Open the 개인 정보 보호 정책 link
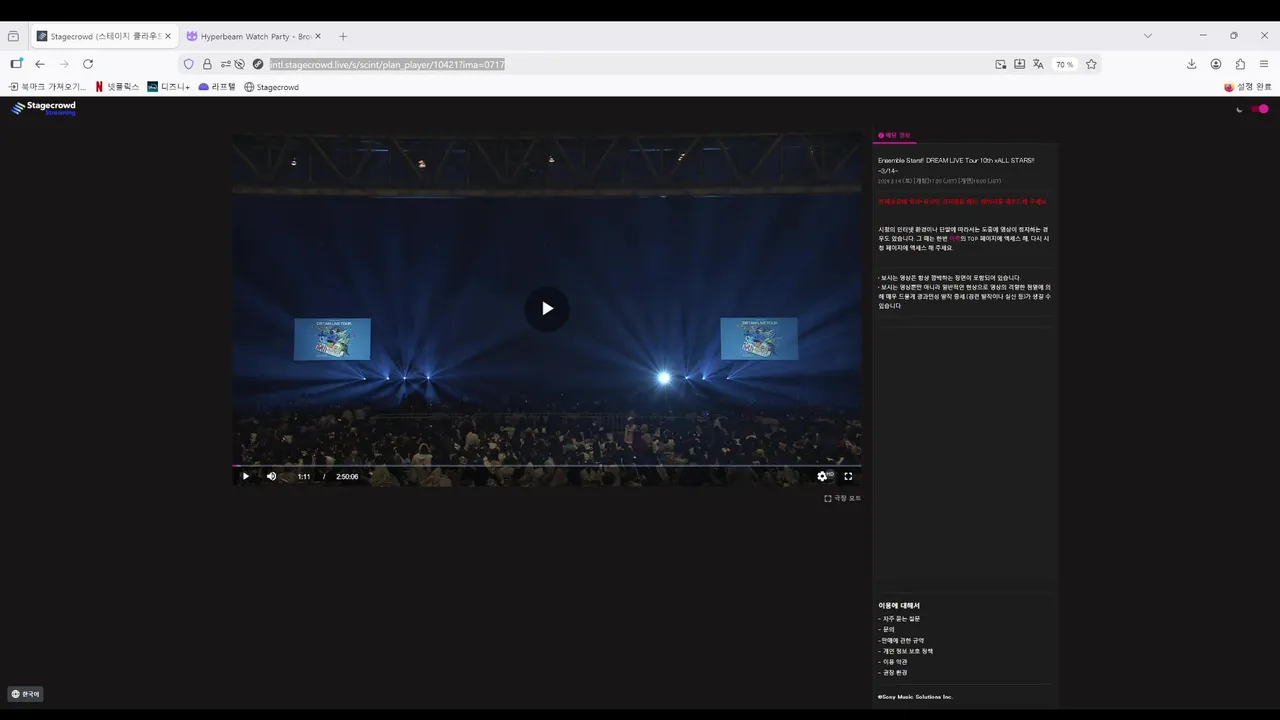1280x720 pixels. (907, 651)
